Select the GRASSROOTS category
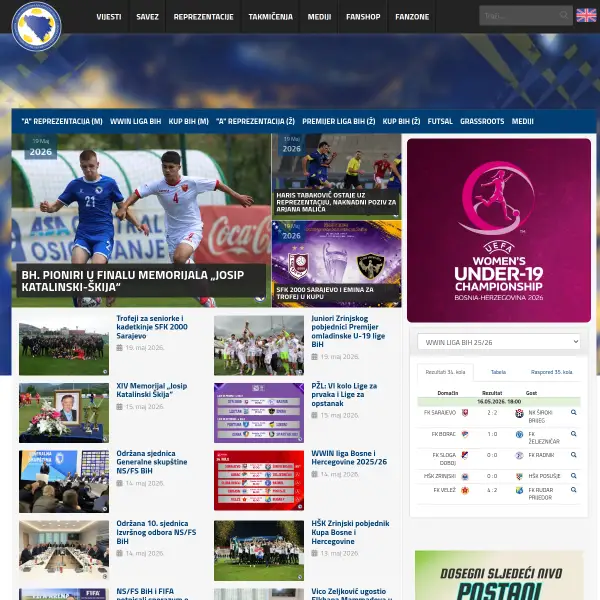The width and height of the screenshot is (600, 600). (x=482, y=121)
